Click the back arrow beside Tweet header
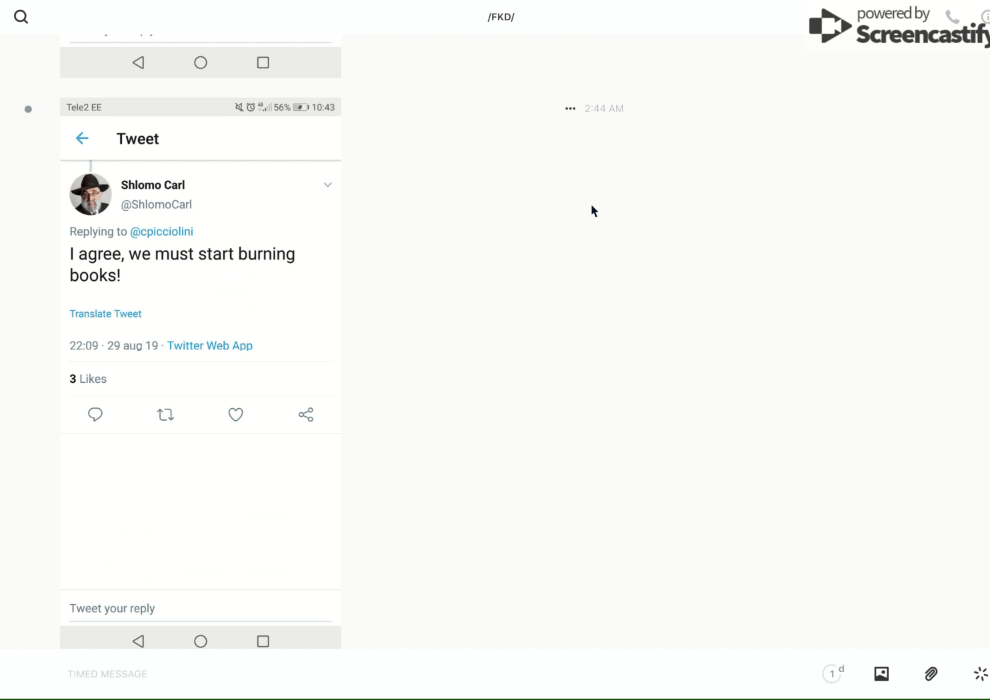The height and width of the screenshot is (700, 990). tap(82, 139)
